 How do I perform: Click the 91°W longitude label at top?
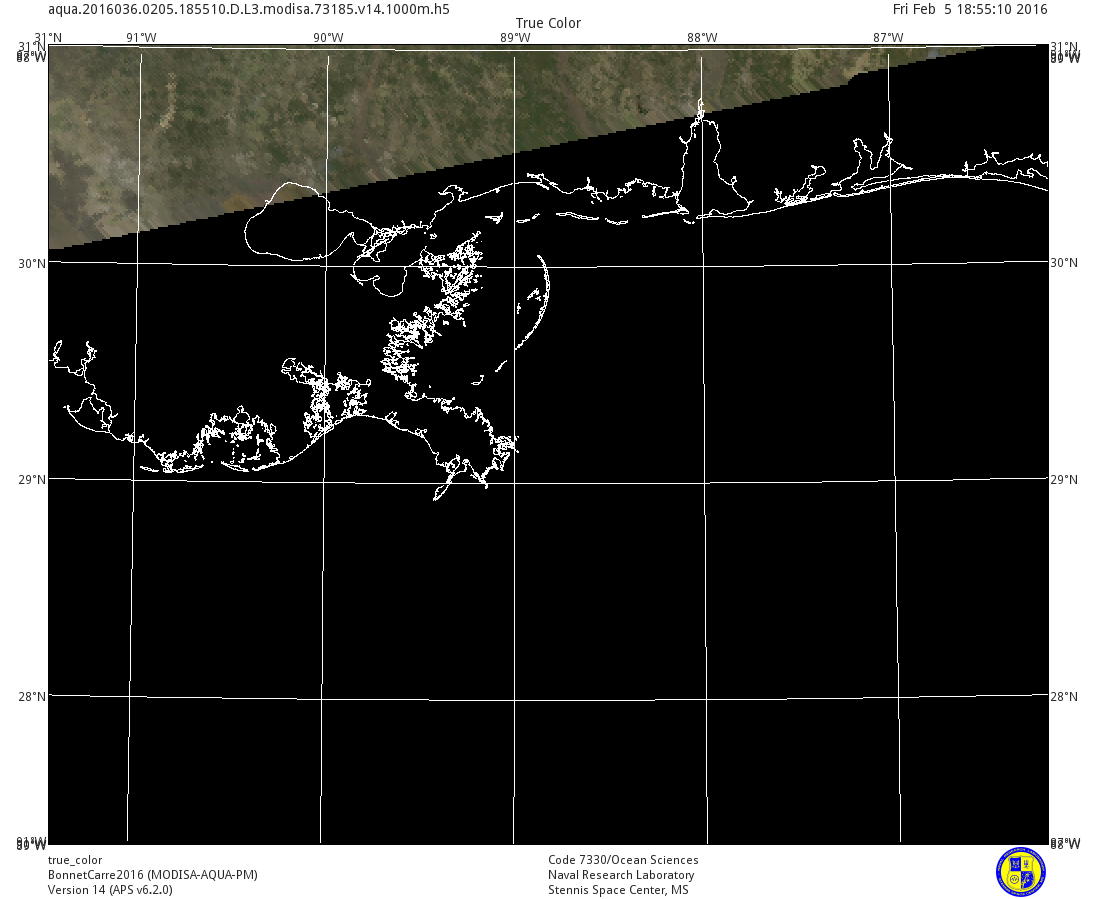pos(141,38)
